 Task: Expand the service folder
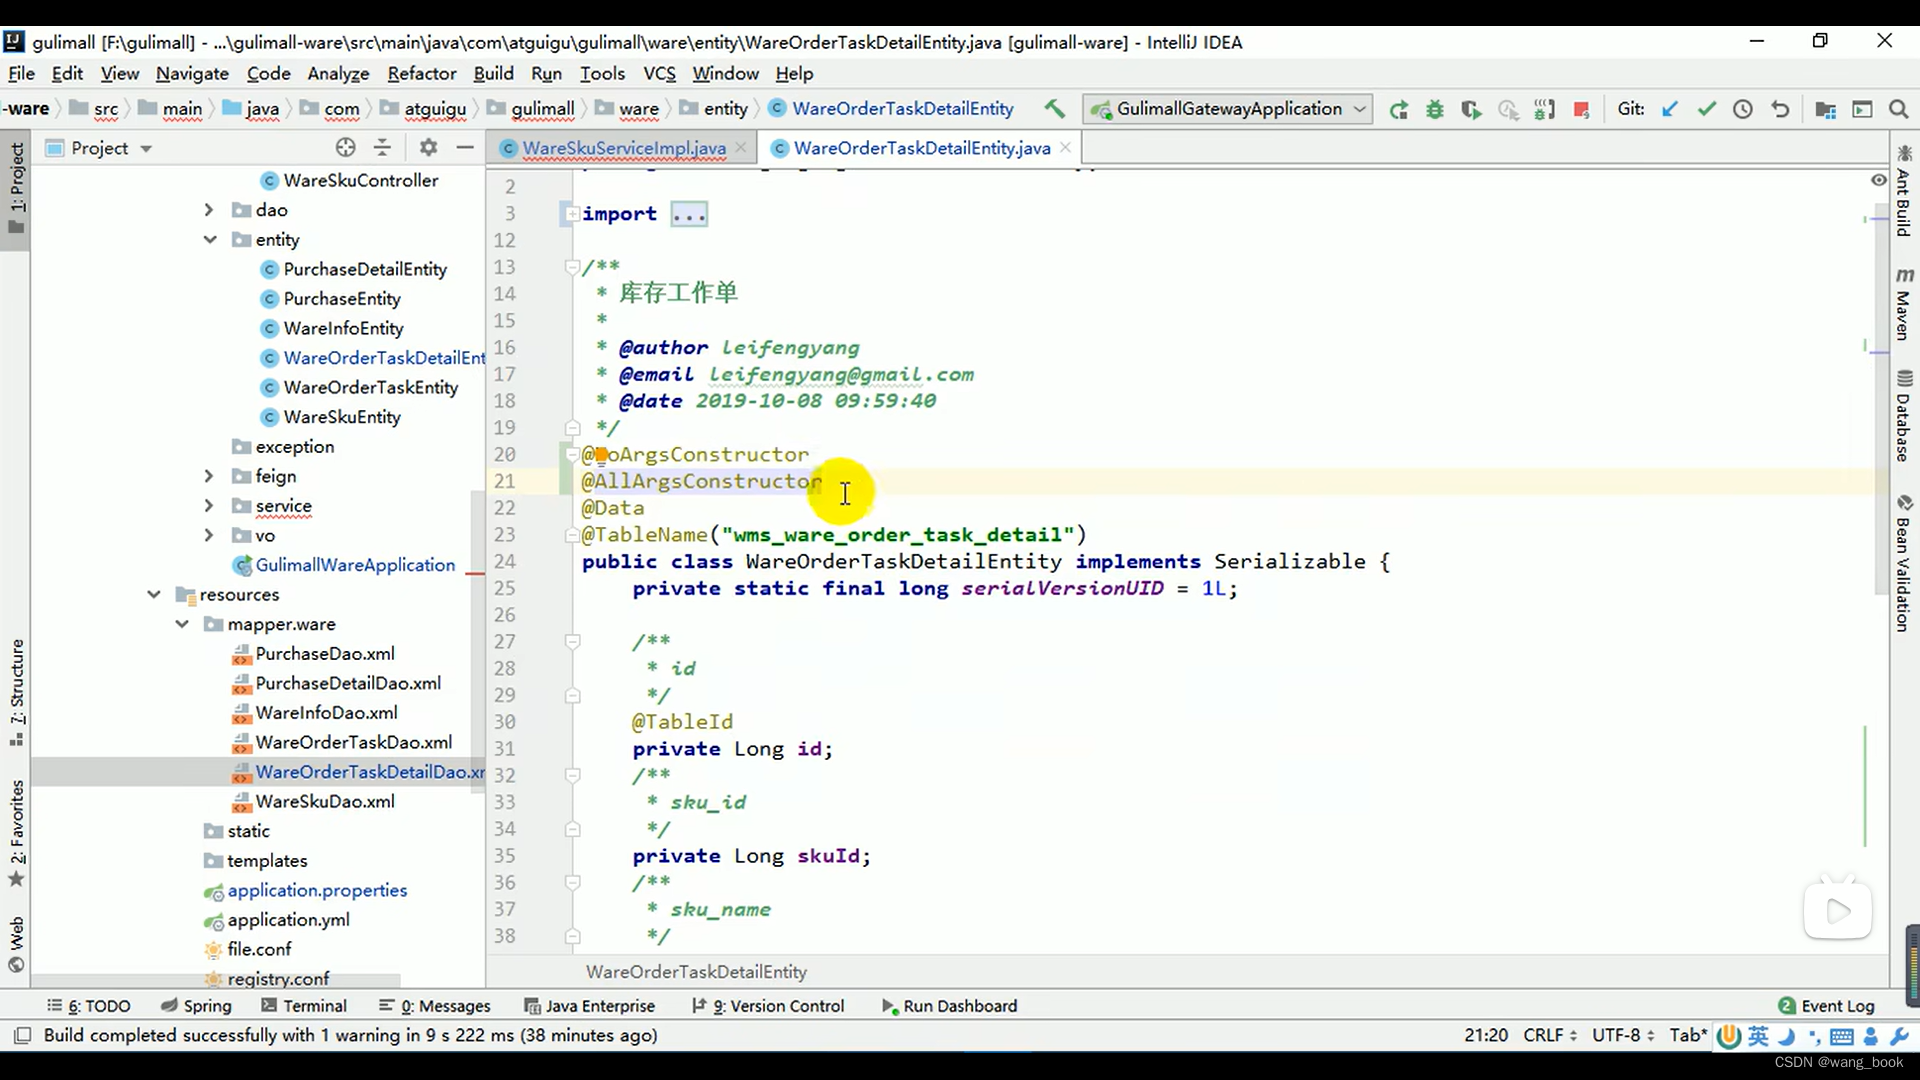click(208, 505)
